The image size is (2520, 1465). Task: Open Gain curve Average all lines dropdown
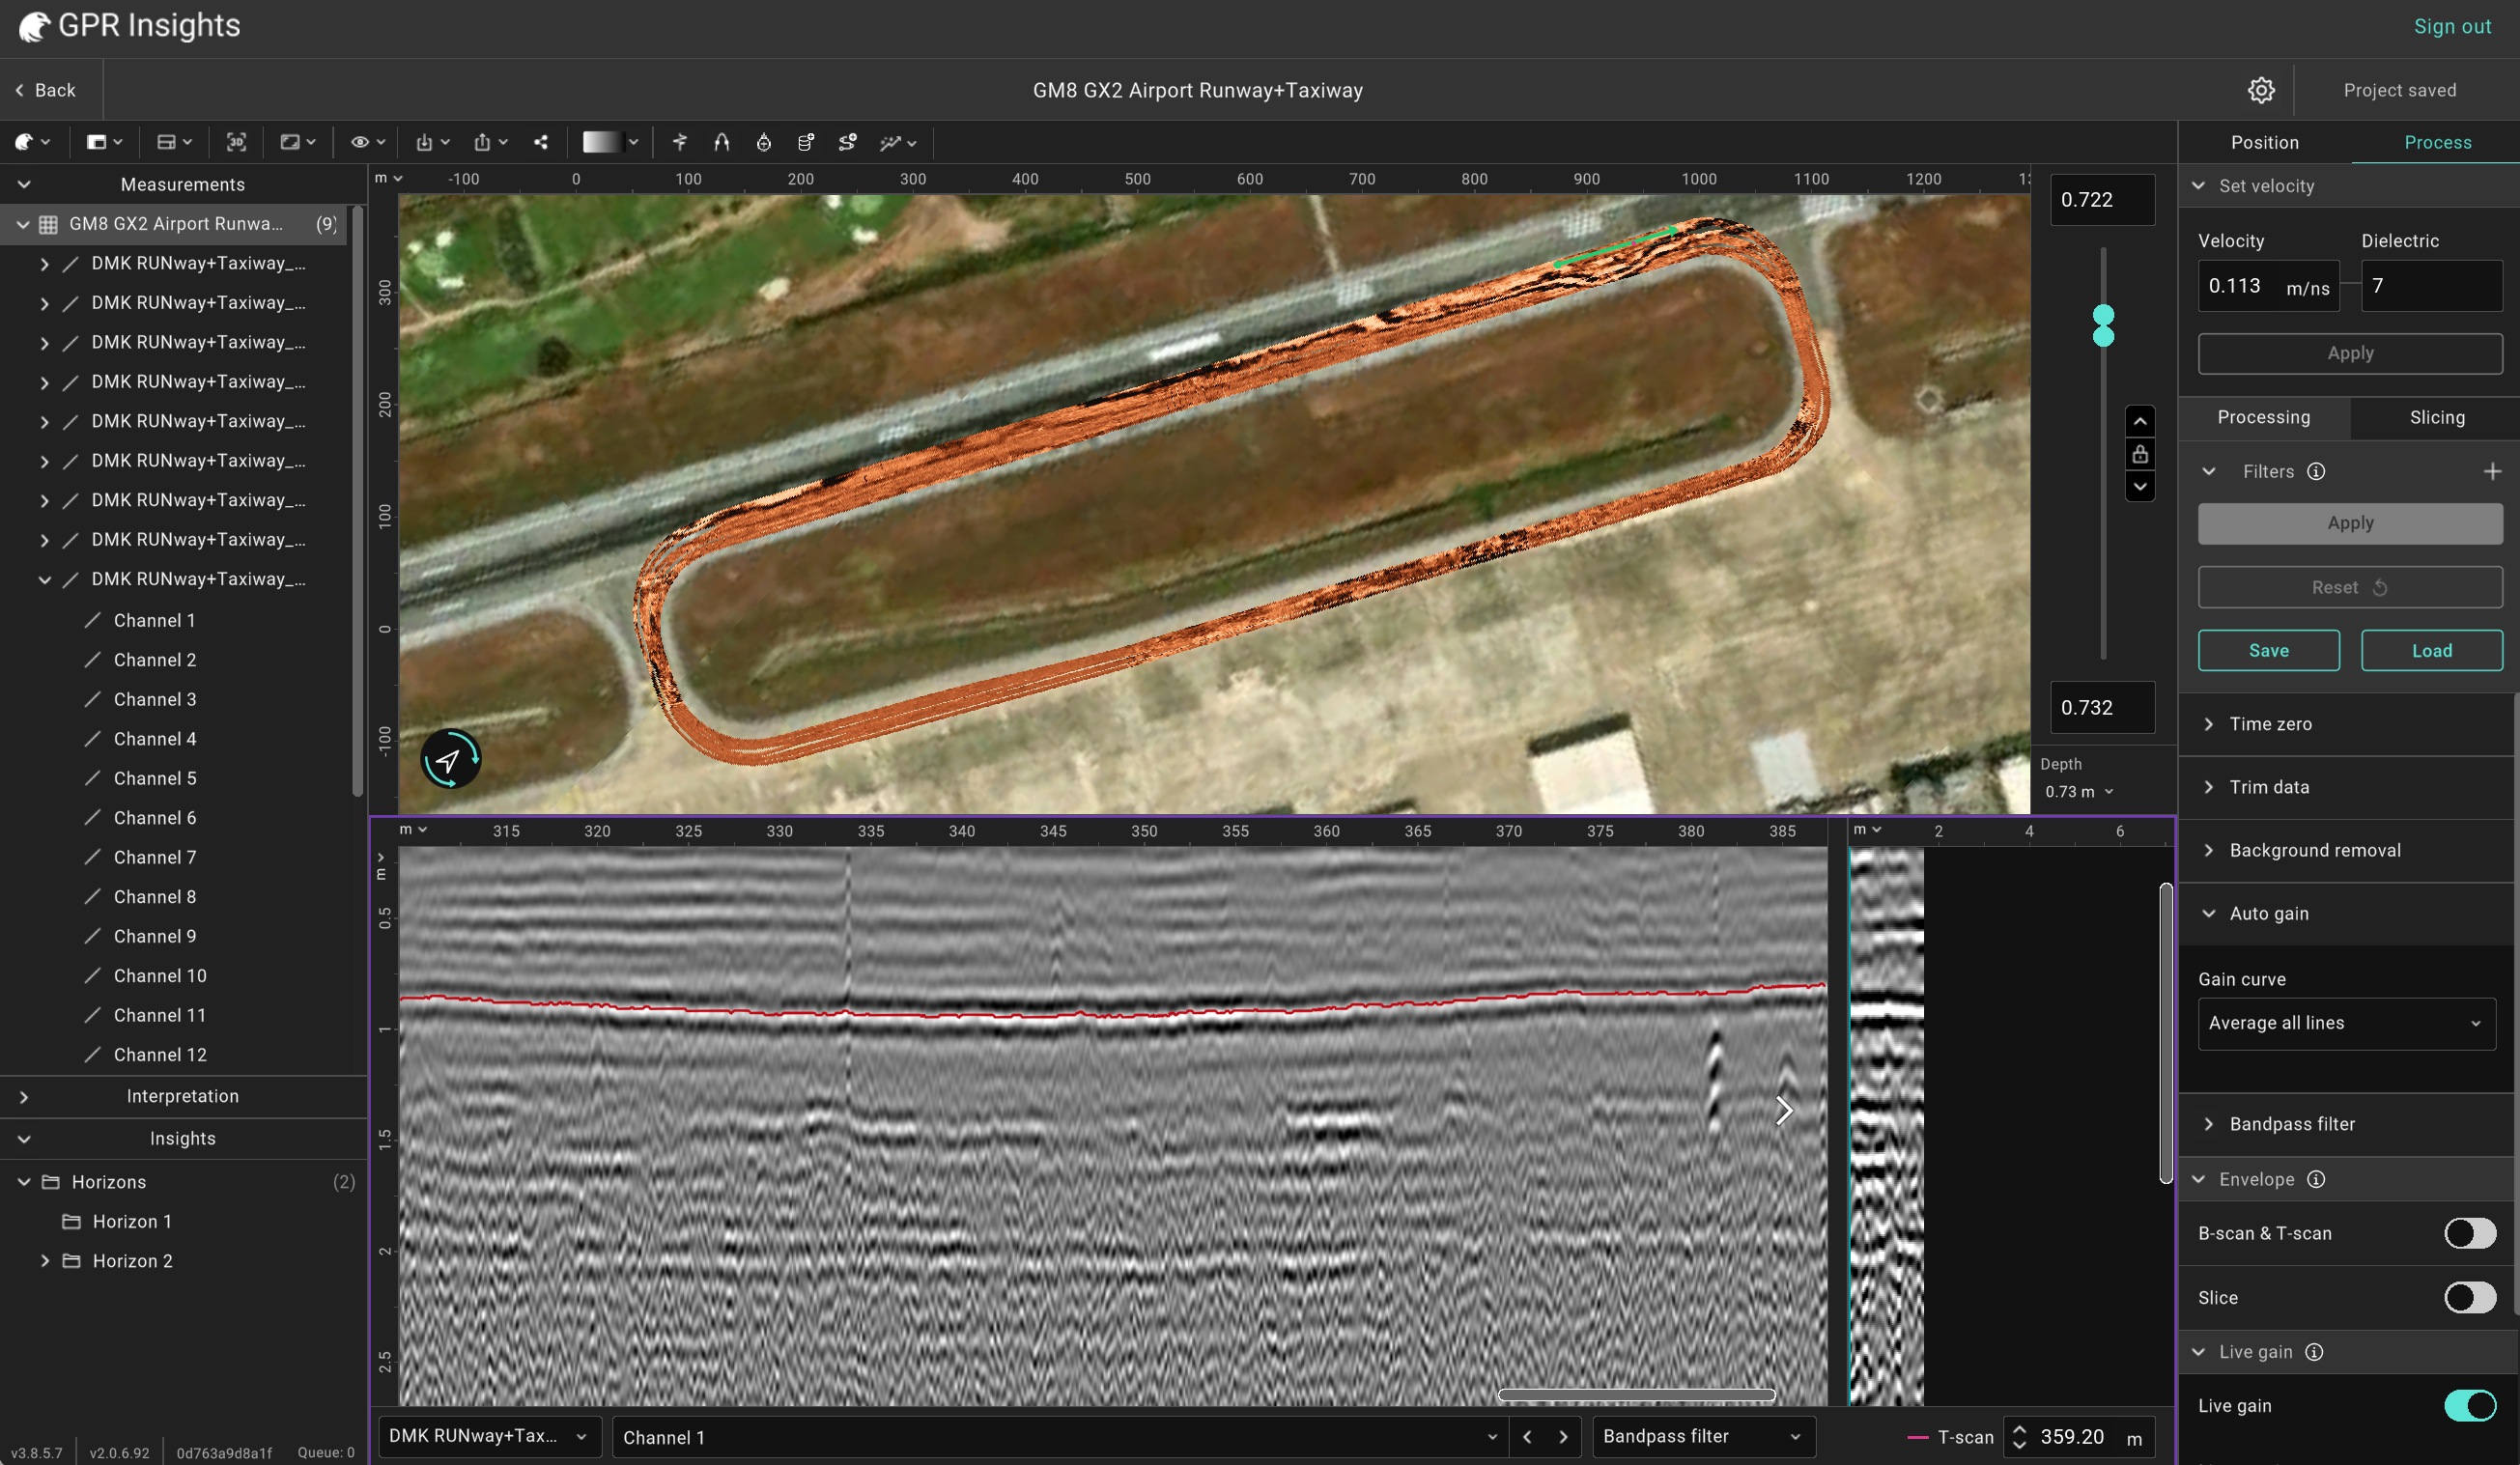[2346, 1022]
